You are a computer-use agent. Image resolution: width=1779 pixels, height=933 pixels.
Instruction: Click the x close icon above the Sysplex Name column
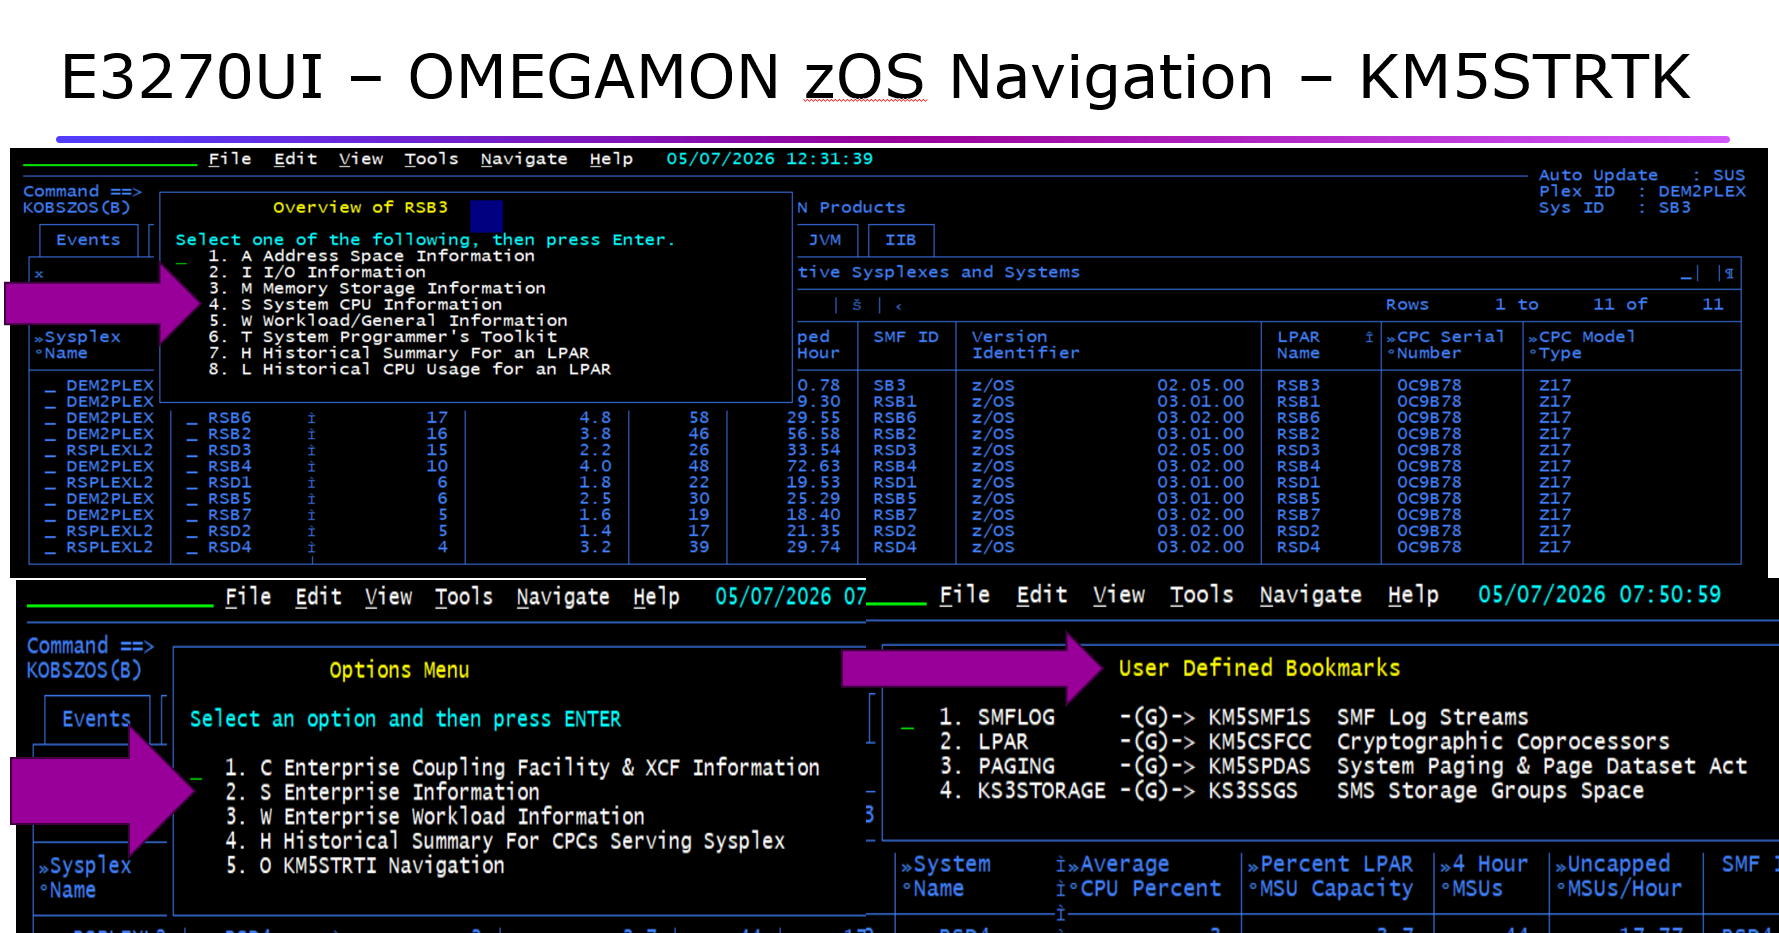tap(39, 274)
